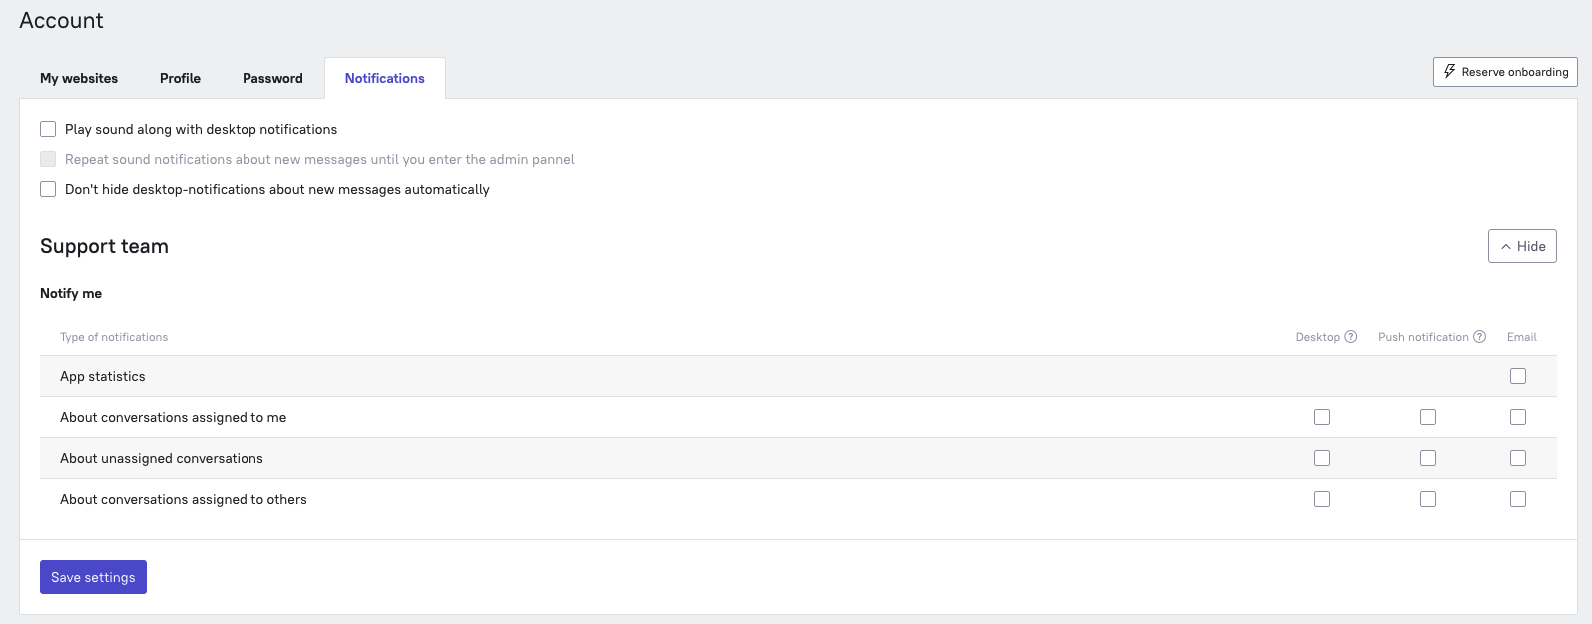The image size is (1592, 624).
Task: Tick Don't hide desktop-notifications automatically checkbox
Action: [48, 189]
